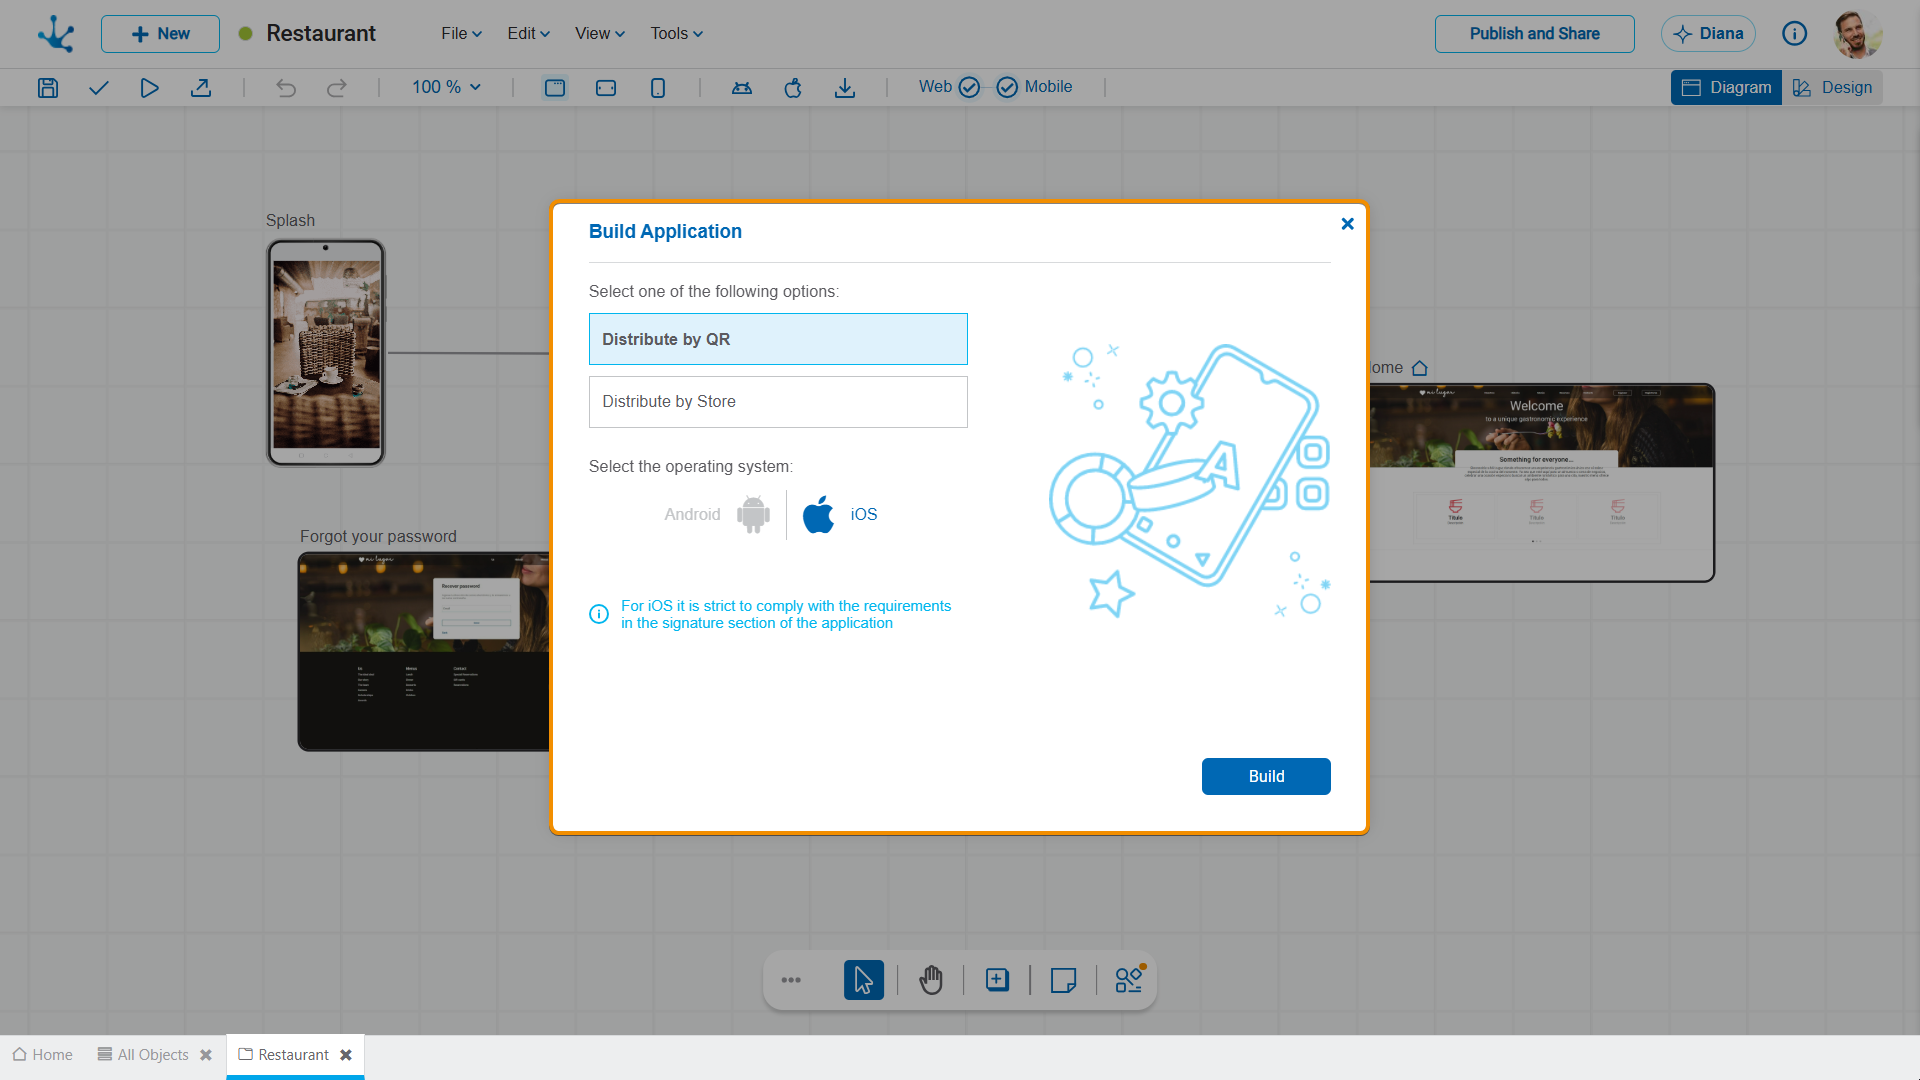Run the application with Play icon

[x=149, y=88]
